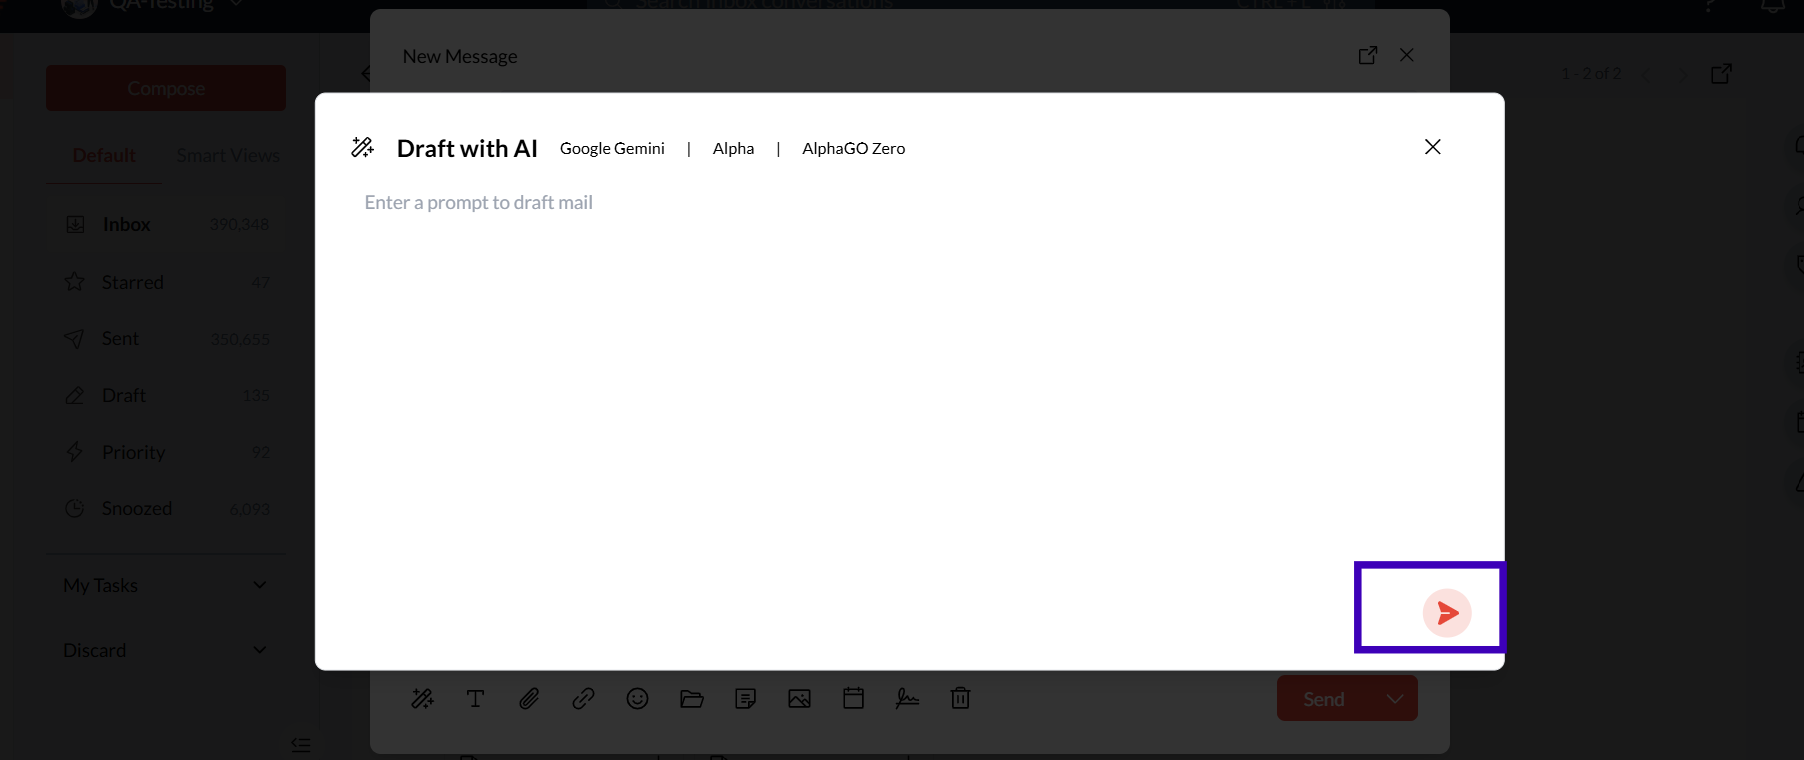The image size is (1804, 760).
Task: Insert a link in the compose toolbar
Action: tap(583, 698)
